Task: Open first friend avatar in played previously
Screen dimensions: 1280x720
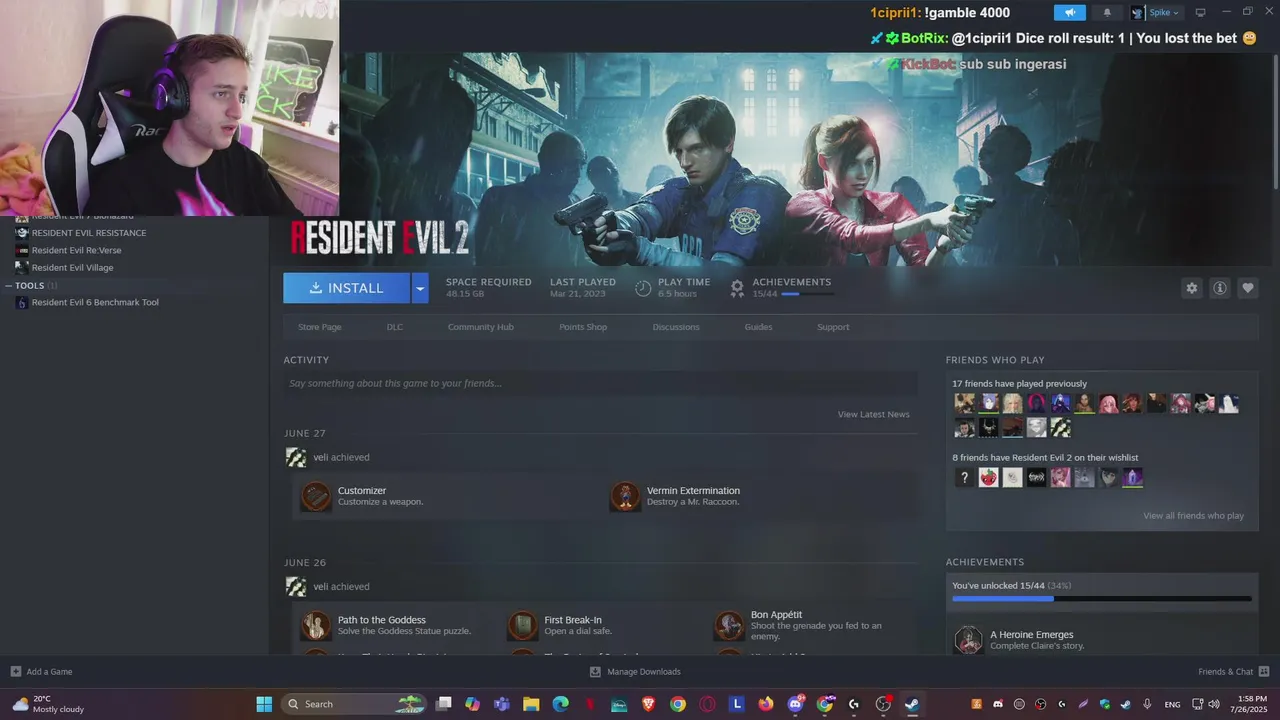Action: [x=964, y=403]
